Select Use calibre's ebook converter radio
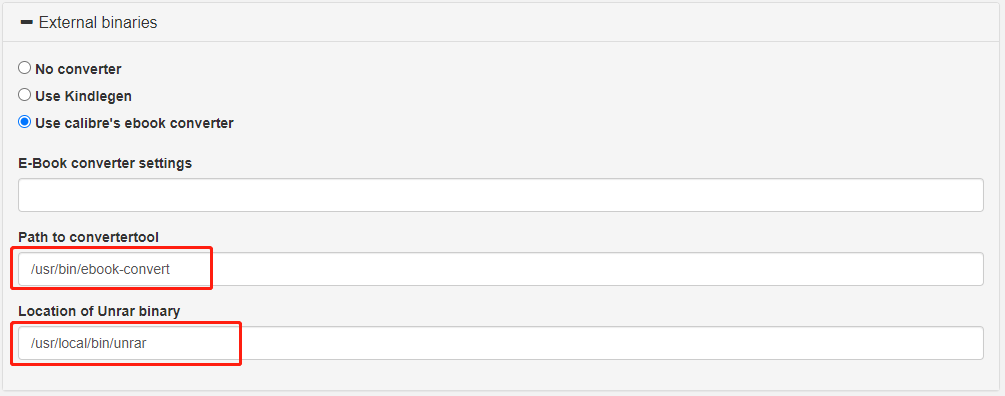The width and height of the screenshot is (1005, 396). 24,122
